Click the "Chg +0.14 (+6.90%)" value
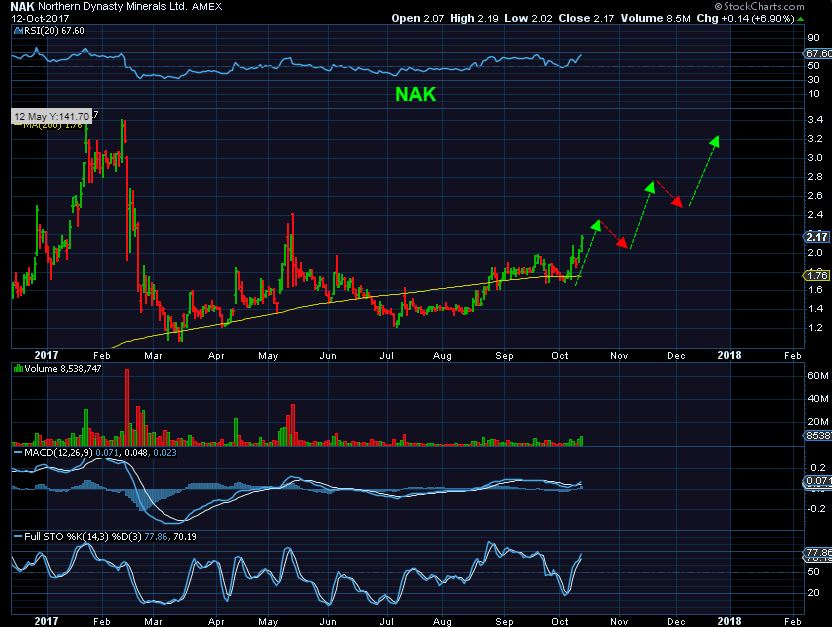Screen dimensions: 832x627 click(746, 18)
